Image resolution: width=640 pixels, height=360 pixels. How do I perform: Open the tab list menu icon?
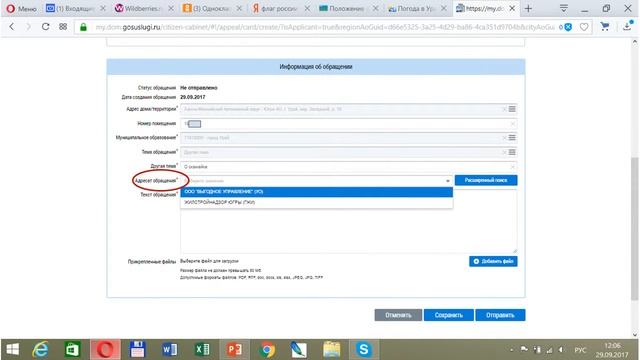pos(564,8)
